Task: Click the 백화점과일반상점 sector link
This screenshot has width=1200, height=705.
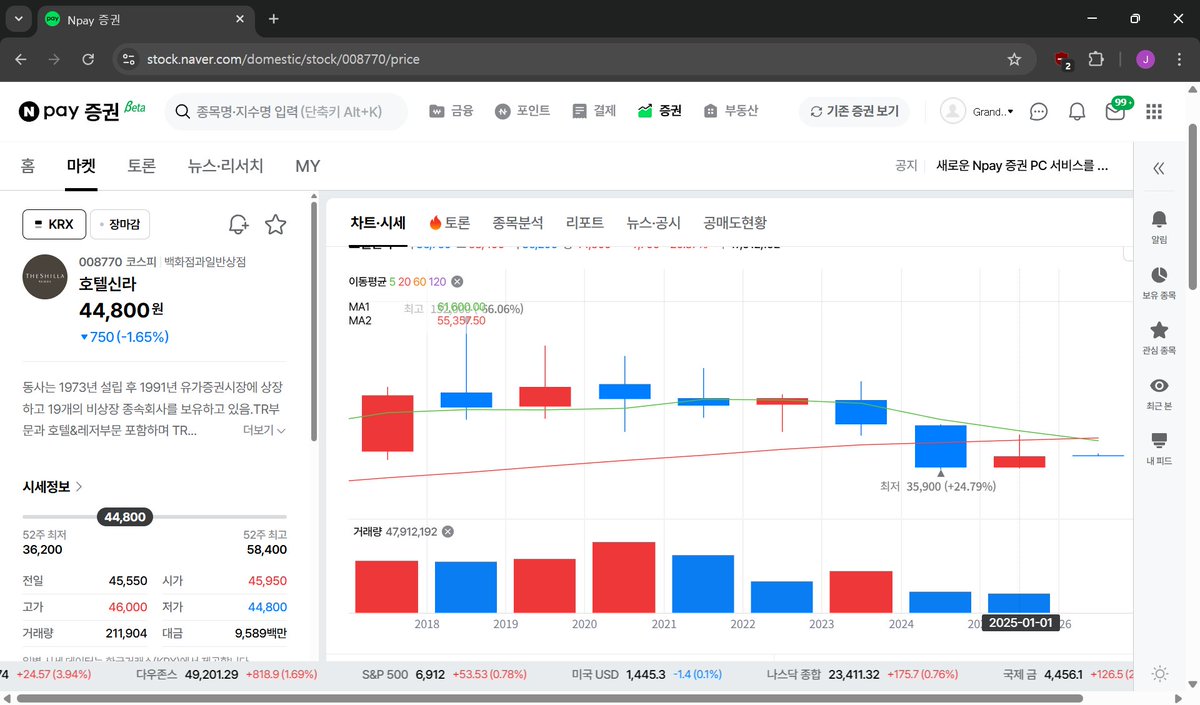Action: [205, 261]
